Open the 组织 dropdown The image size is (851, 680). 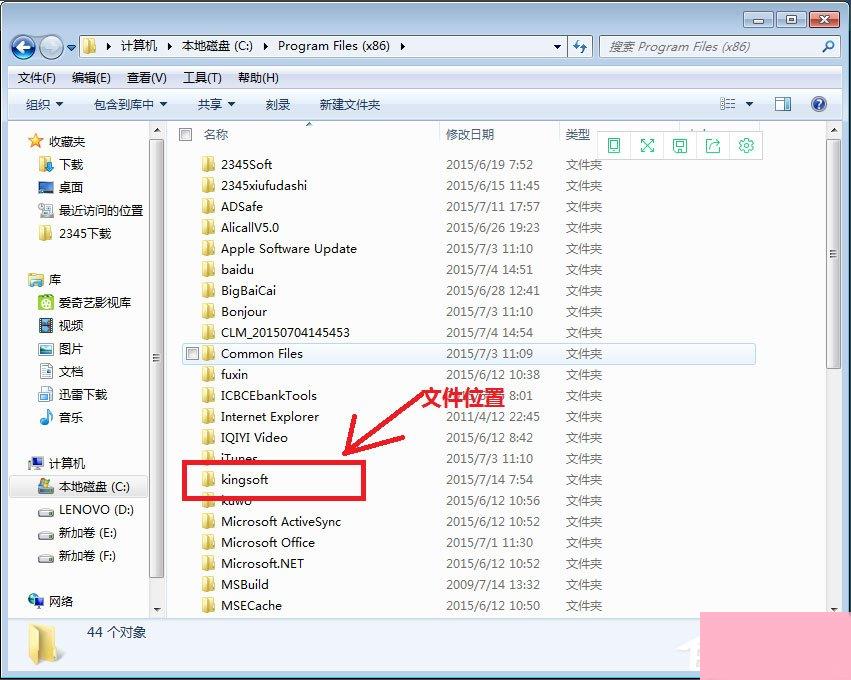tap(45, 104)
